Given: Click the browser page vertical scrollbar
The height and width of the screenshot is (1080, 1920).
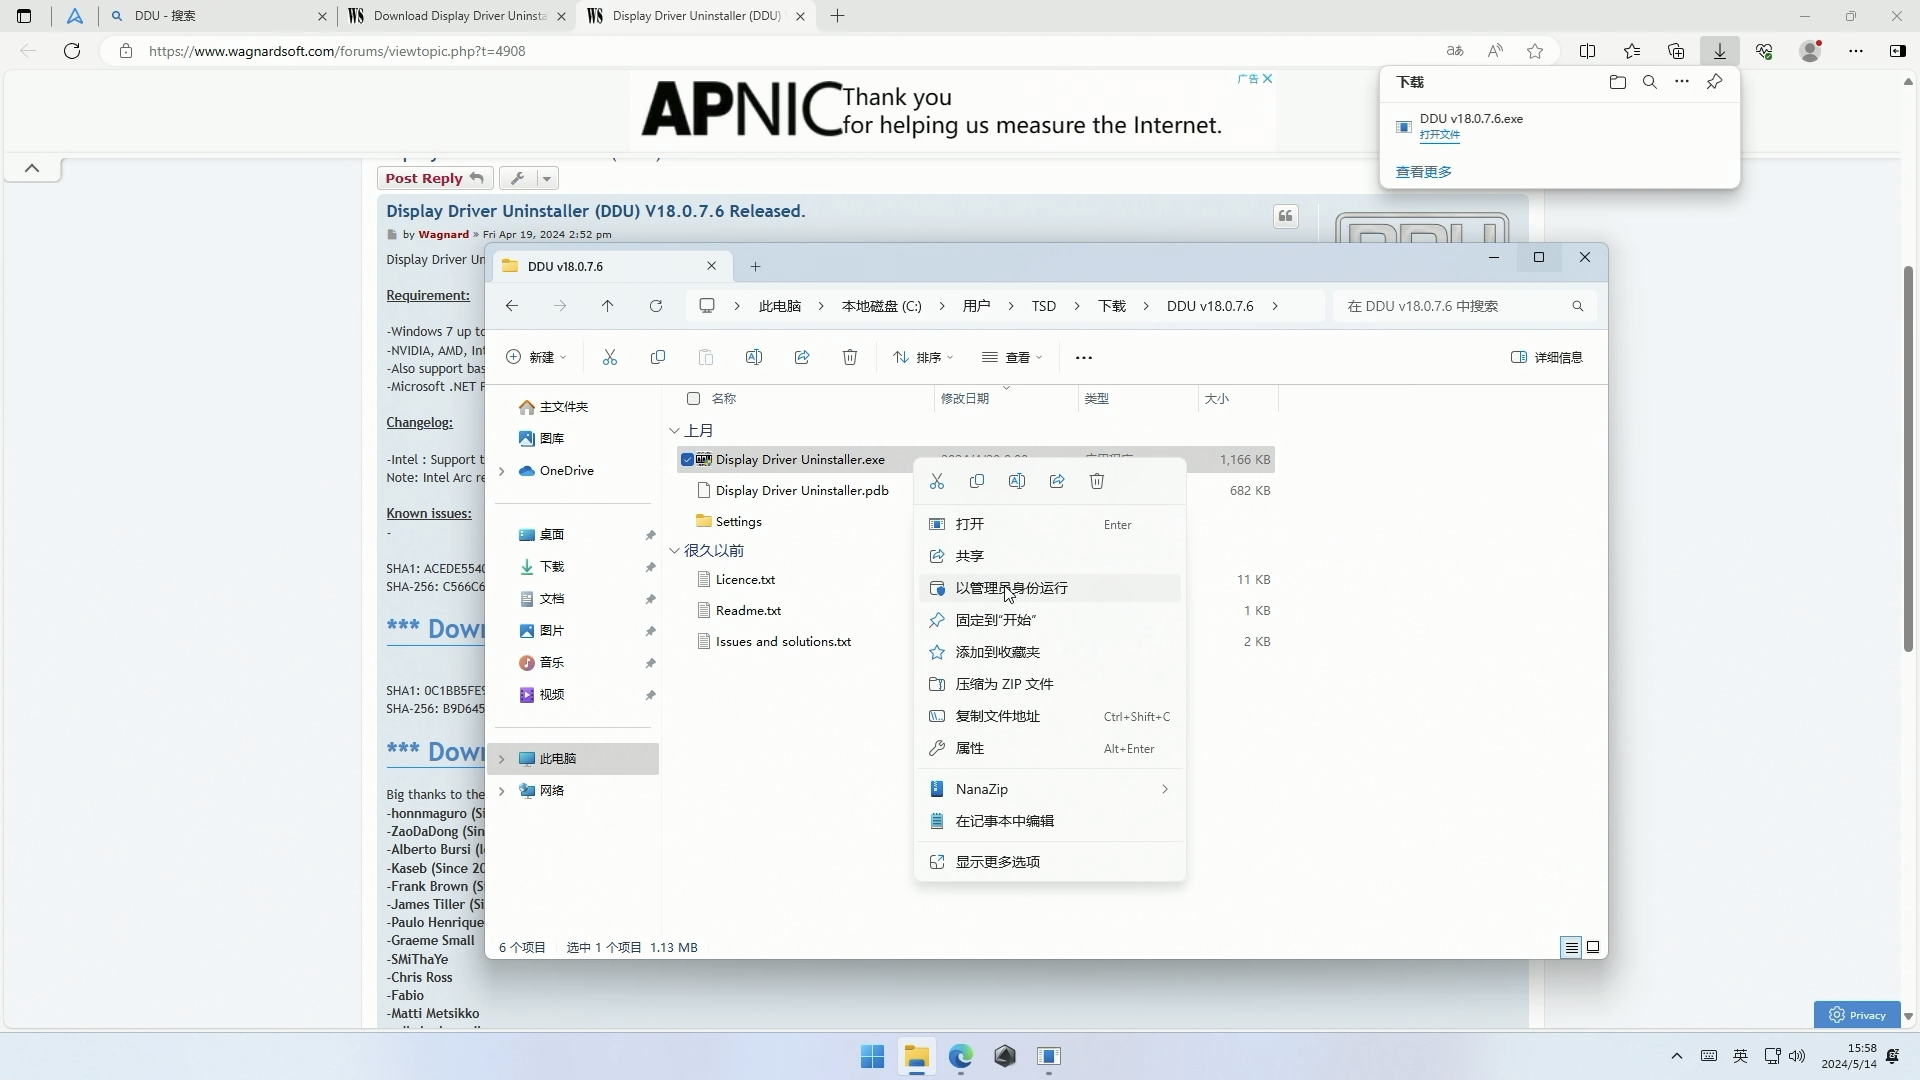Looking at the screenshot, I should point(1908,458).
